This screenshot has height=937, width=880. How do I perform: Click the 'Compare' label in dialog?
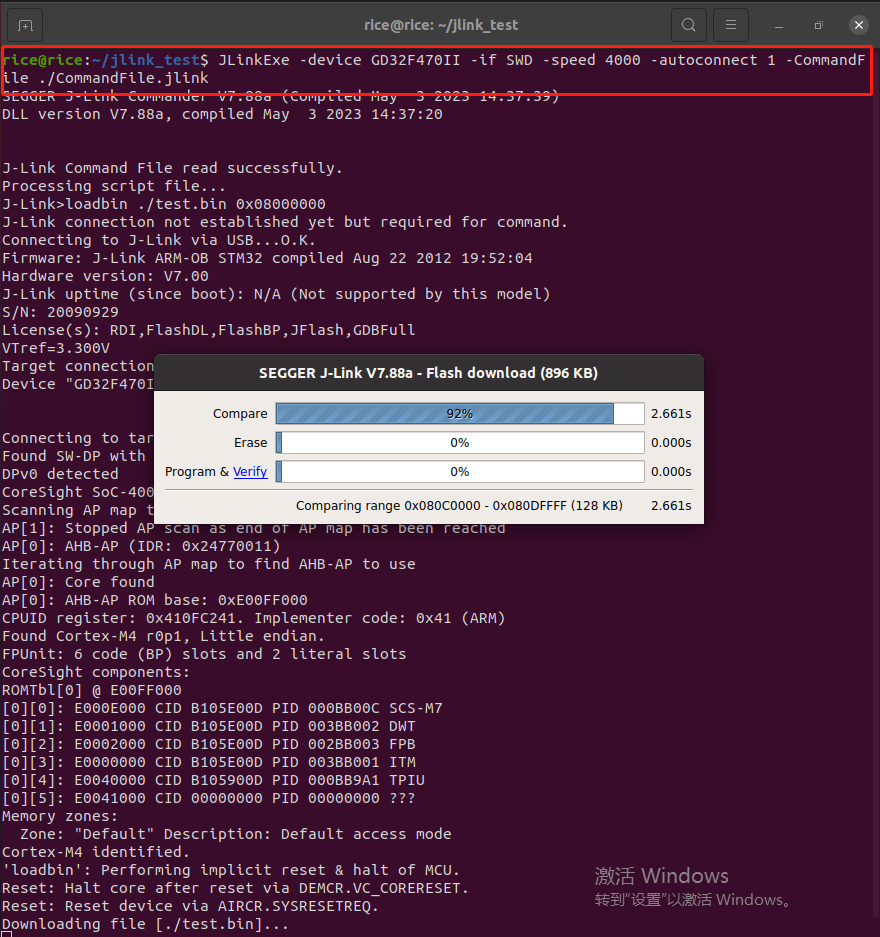[x=240, y=414]
